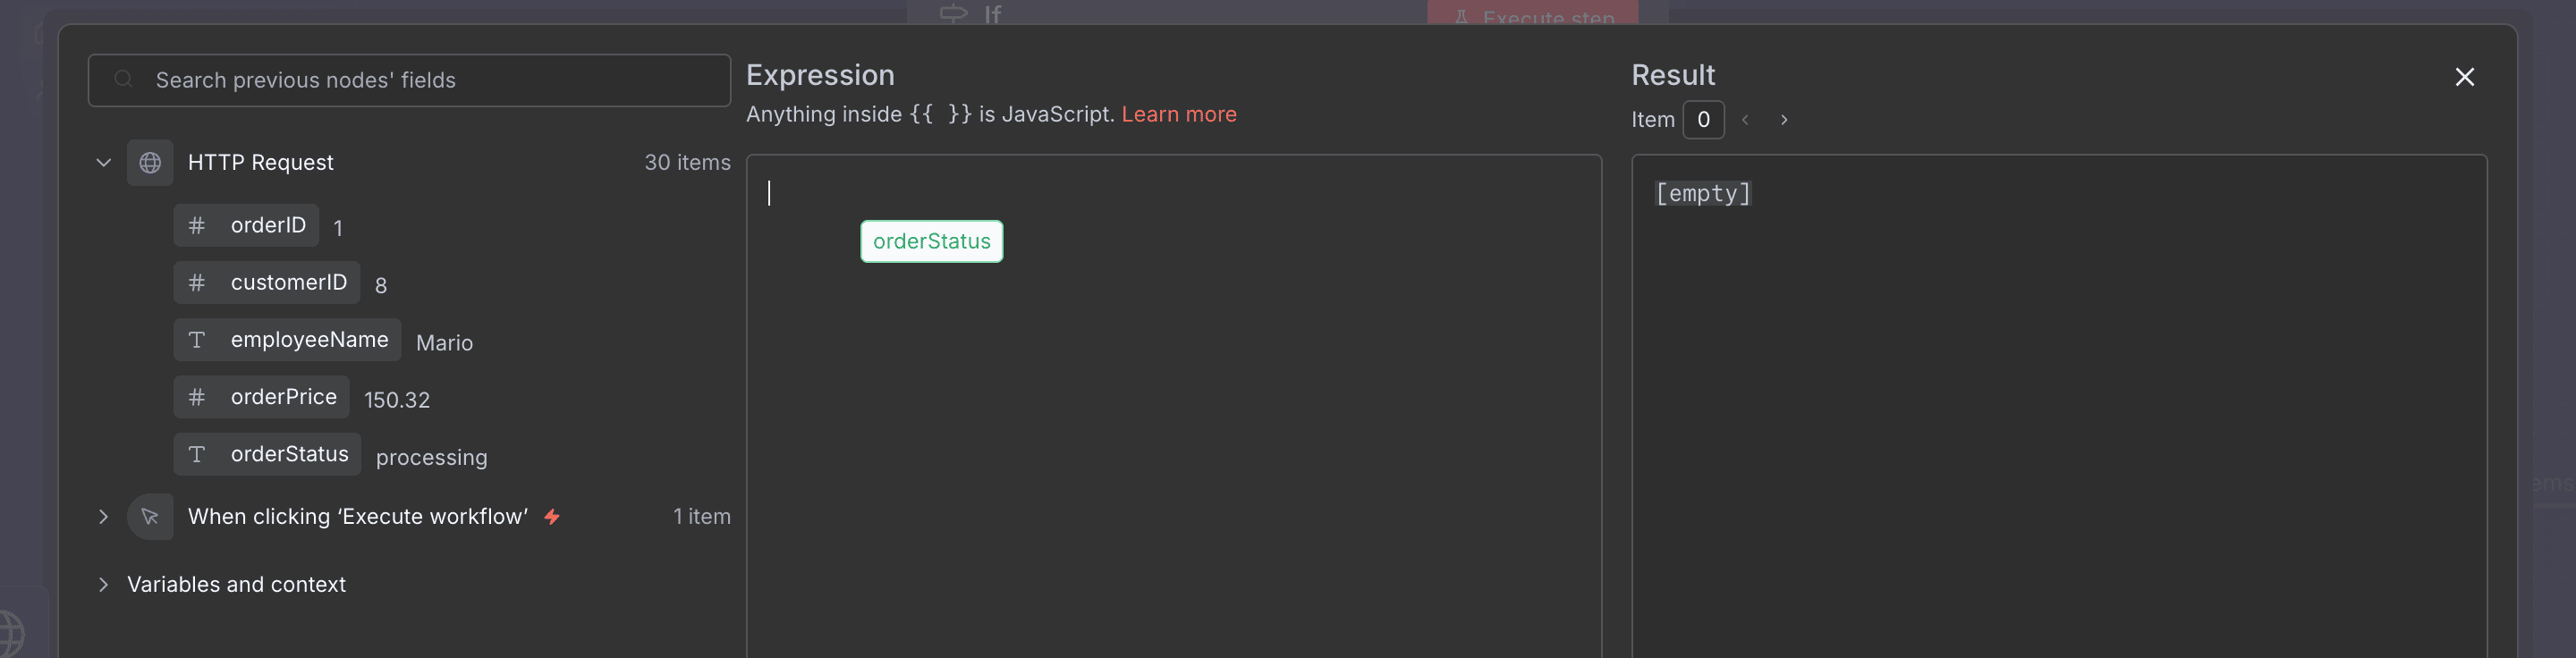This screenshot has height=658, width=2576.
Task: Select the orderPrice field pill
Action: point(261,396)
